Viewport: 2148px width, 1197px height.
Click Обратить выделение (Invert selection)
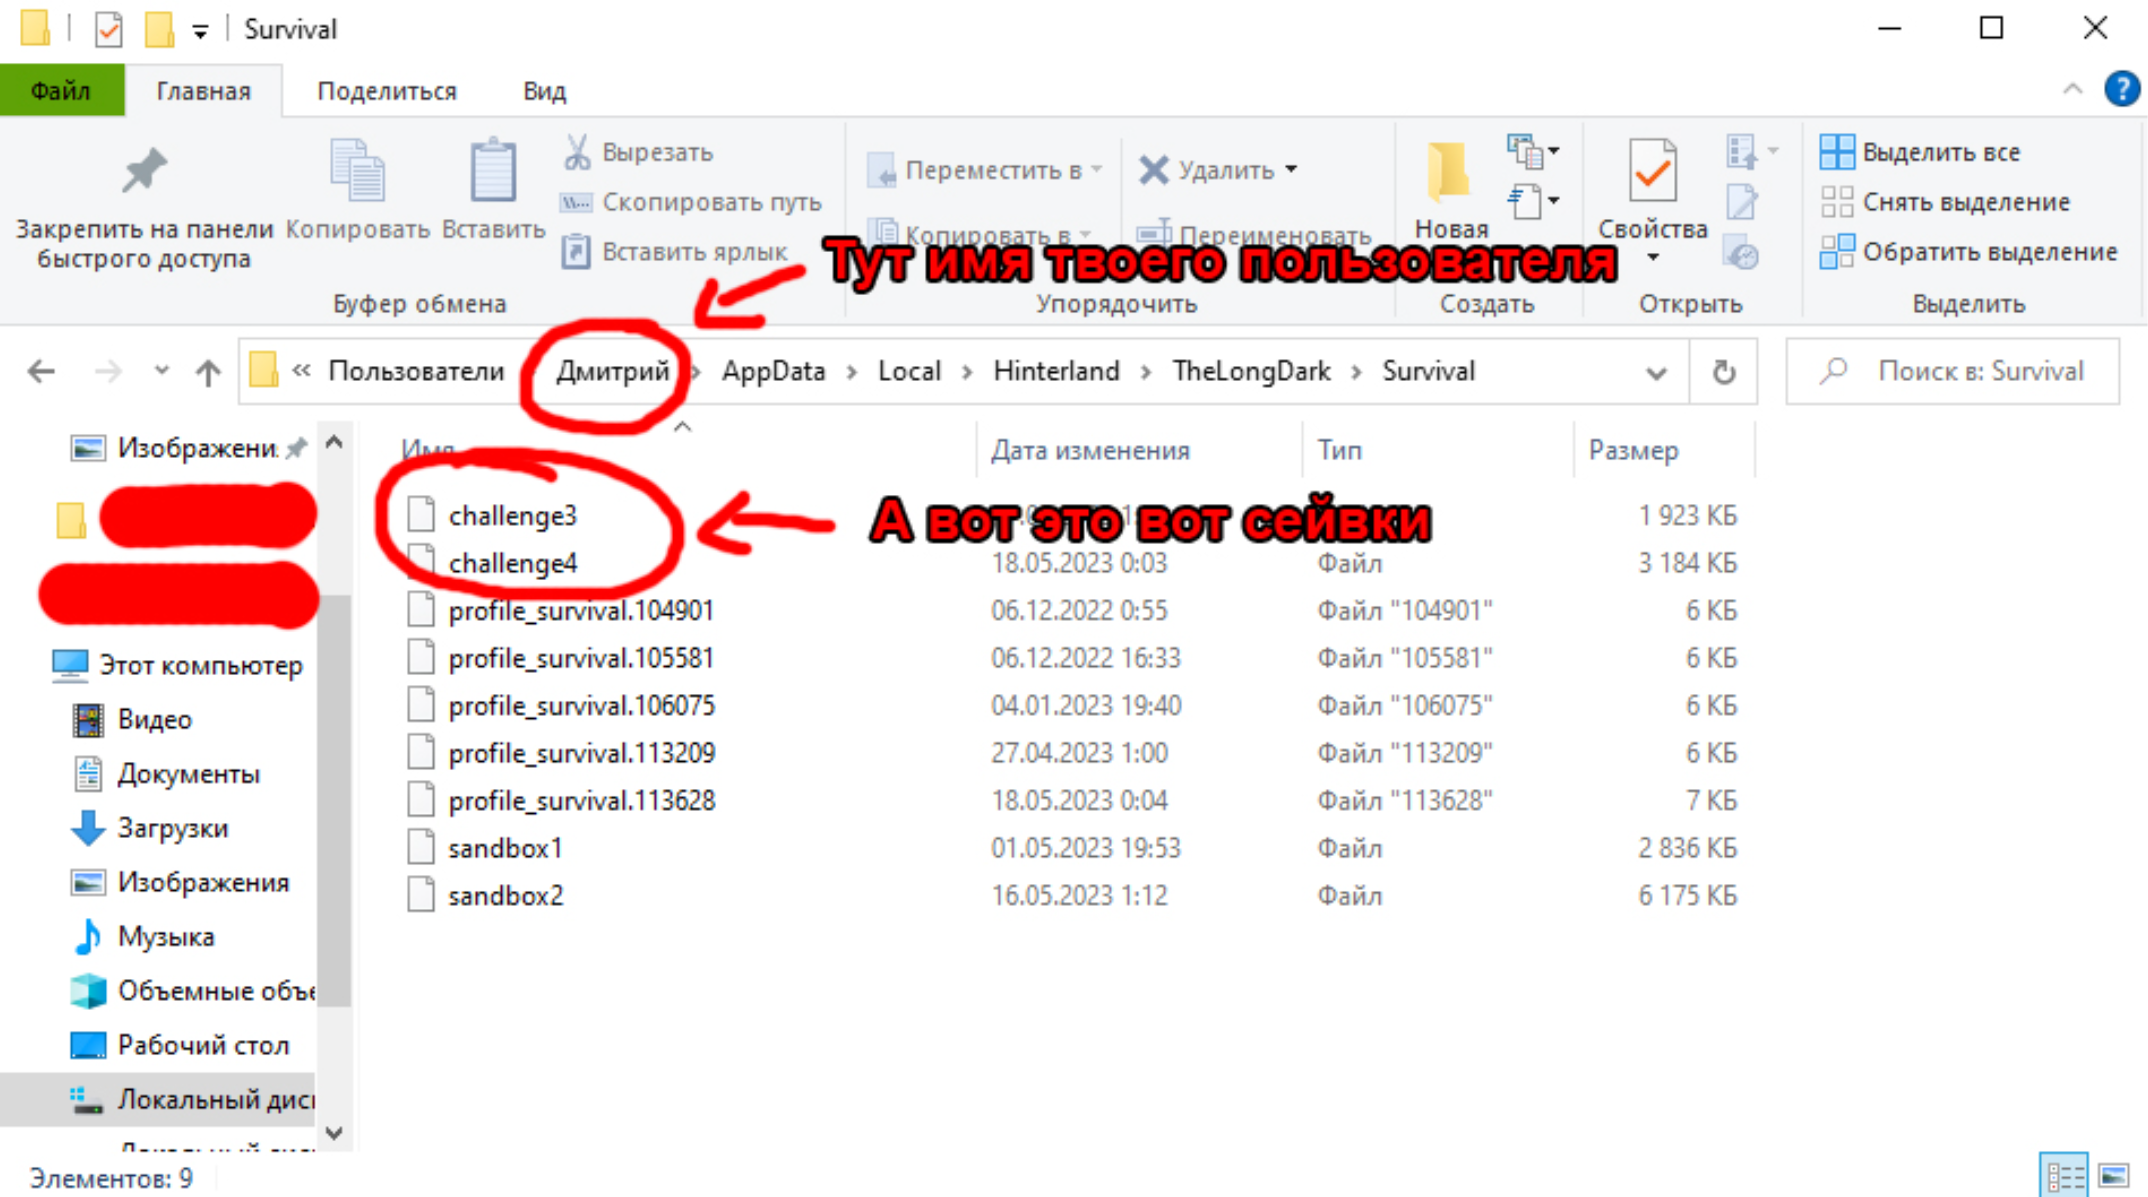coord(1968,252)
